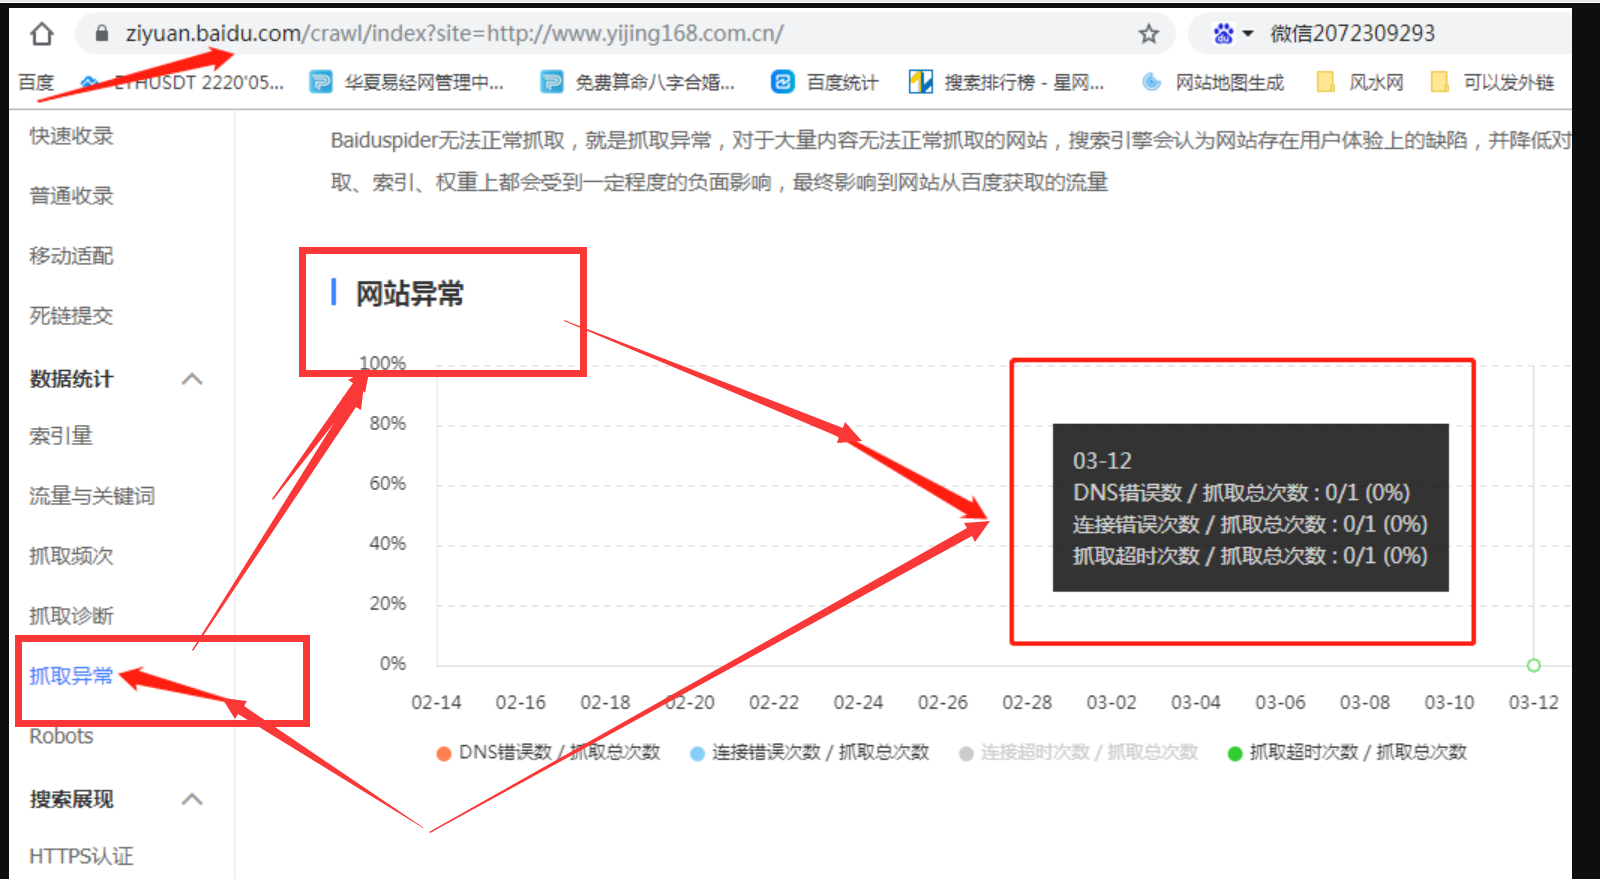Click the orange DNS错误数 legend dot
Image resolution: width=1600 pixels, height=879 pixels.
point(444,753)
